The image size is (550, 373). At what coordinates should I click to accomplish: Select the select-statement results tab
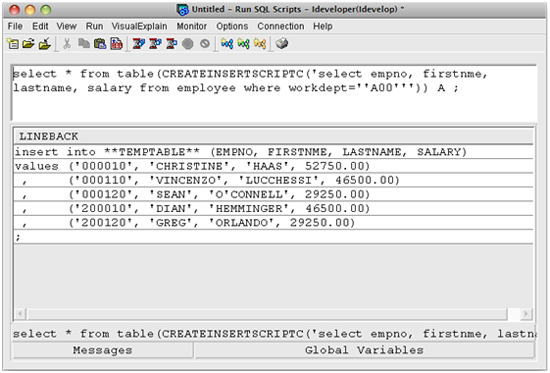[274, 334]
